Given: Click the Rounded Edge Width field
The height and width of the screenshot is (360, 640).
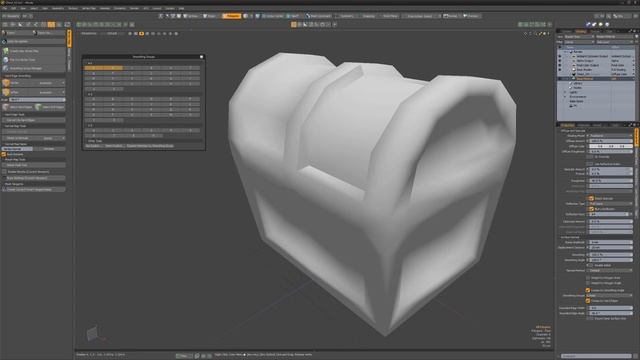Looking at the screenshot, I should pyautogui.click(x=611, y=308).
